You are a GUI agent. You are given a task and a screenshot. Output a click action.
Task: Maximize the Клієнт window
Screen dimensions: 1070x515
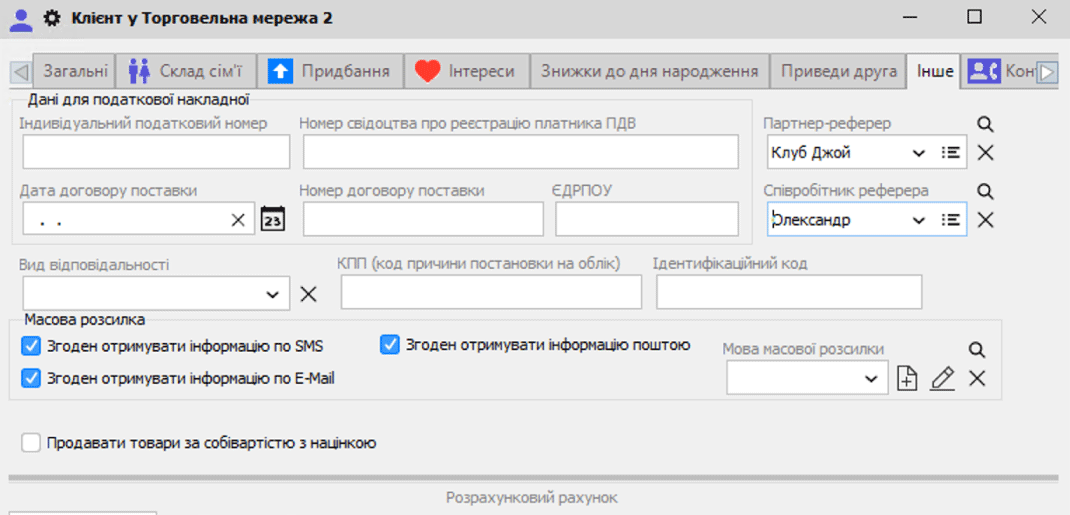click(974, 17)
